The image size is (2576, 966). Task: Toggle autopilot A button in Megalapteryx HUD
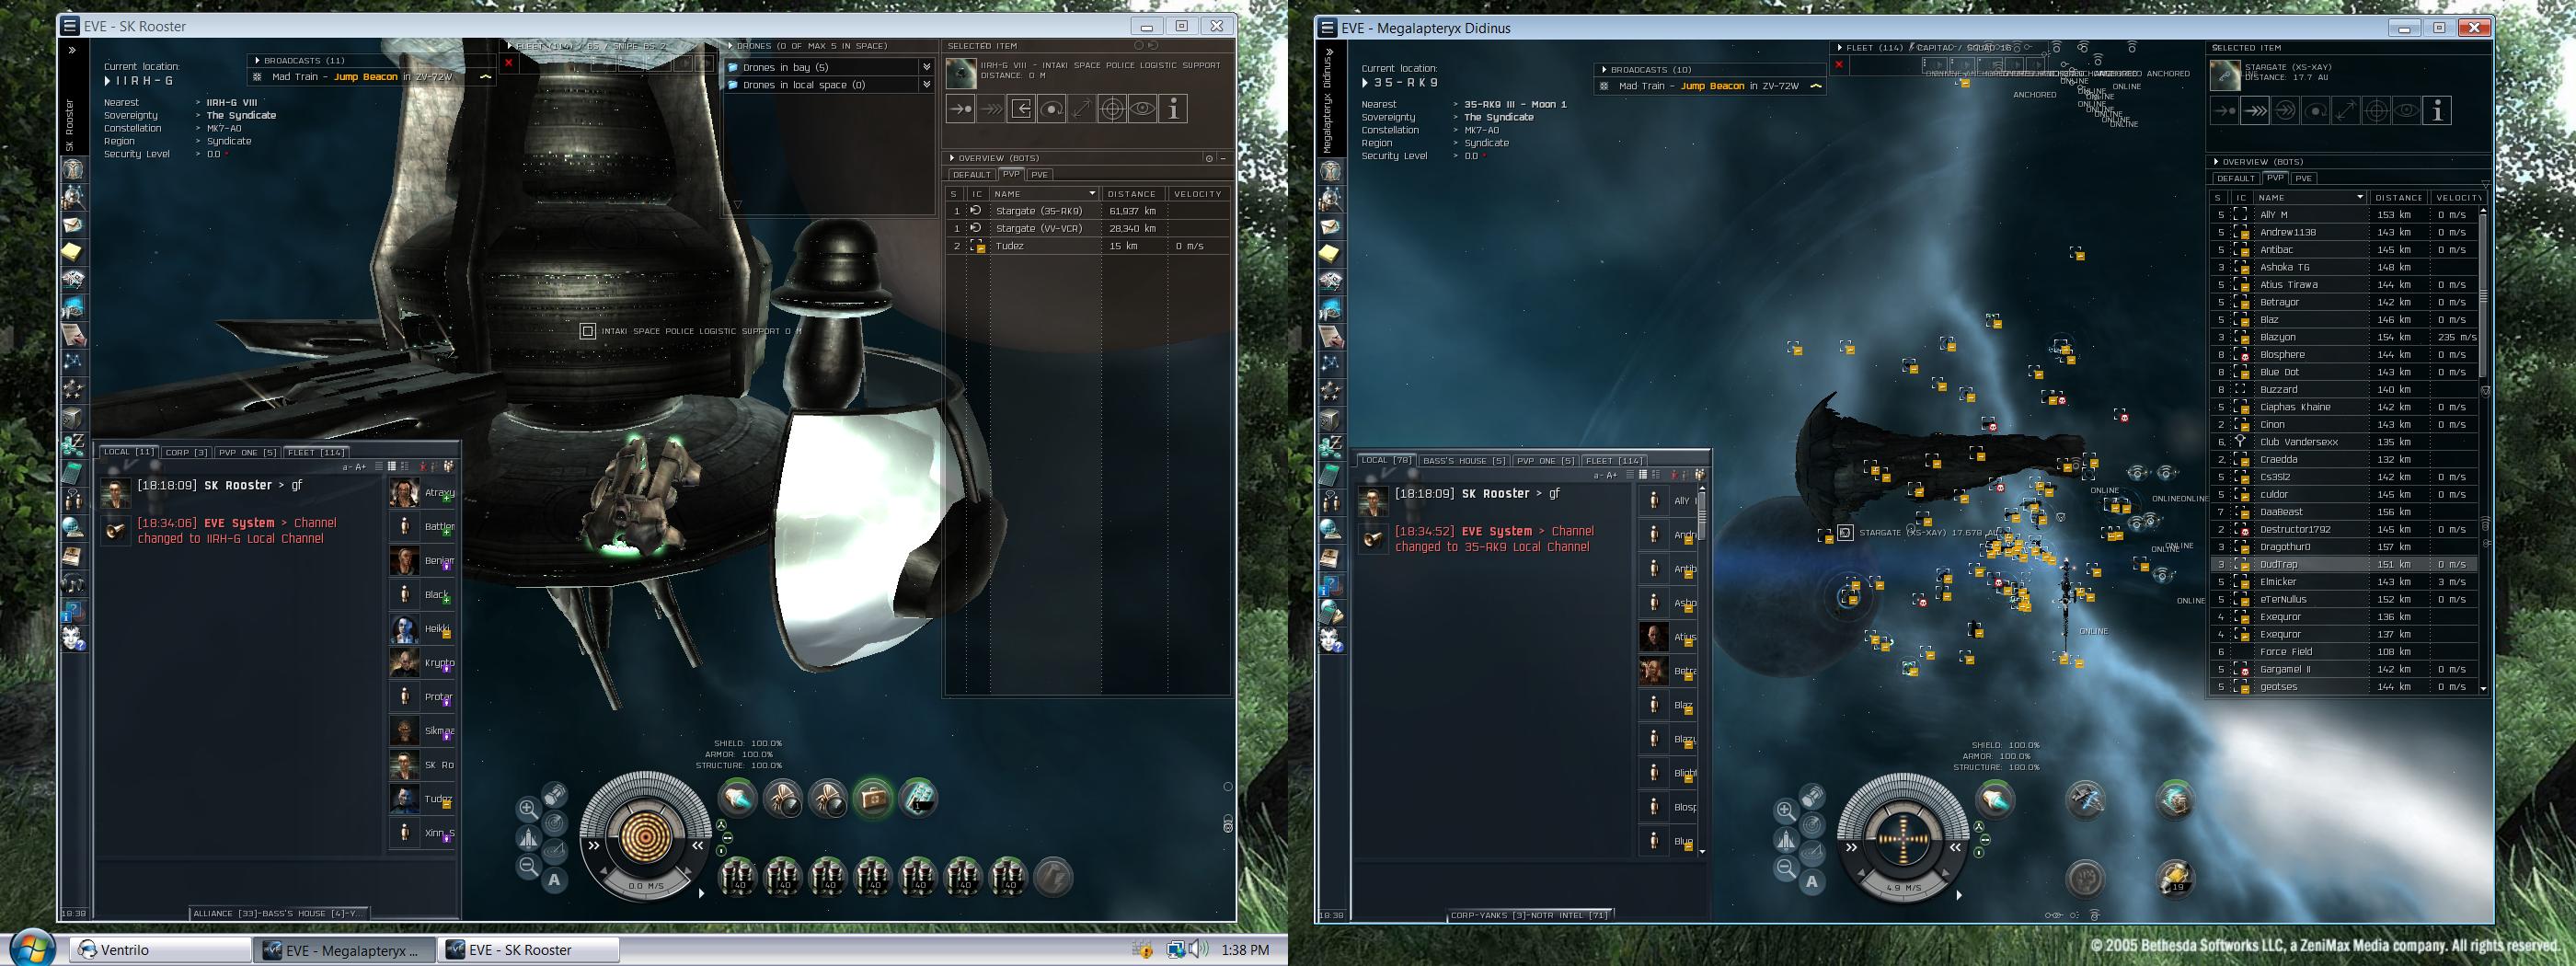(1812, 882)
